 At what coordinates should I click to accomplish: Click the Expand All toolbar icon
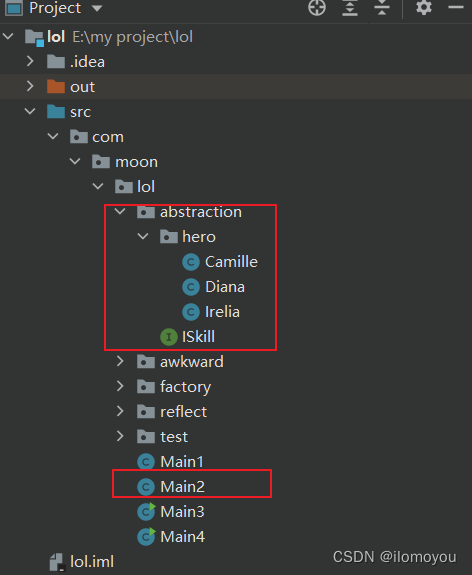[x=350, y=8]
